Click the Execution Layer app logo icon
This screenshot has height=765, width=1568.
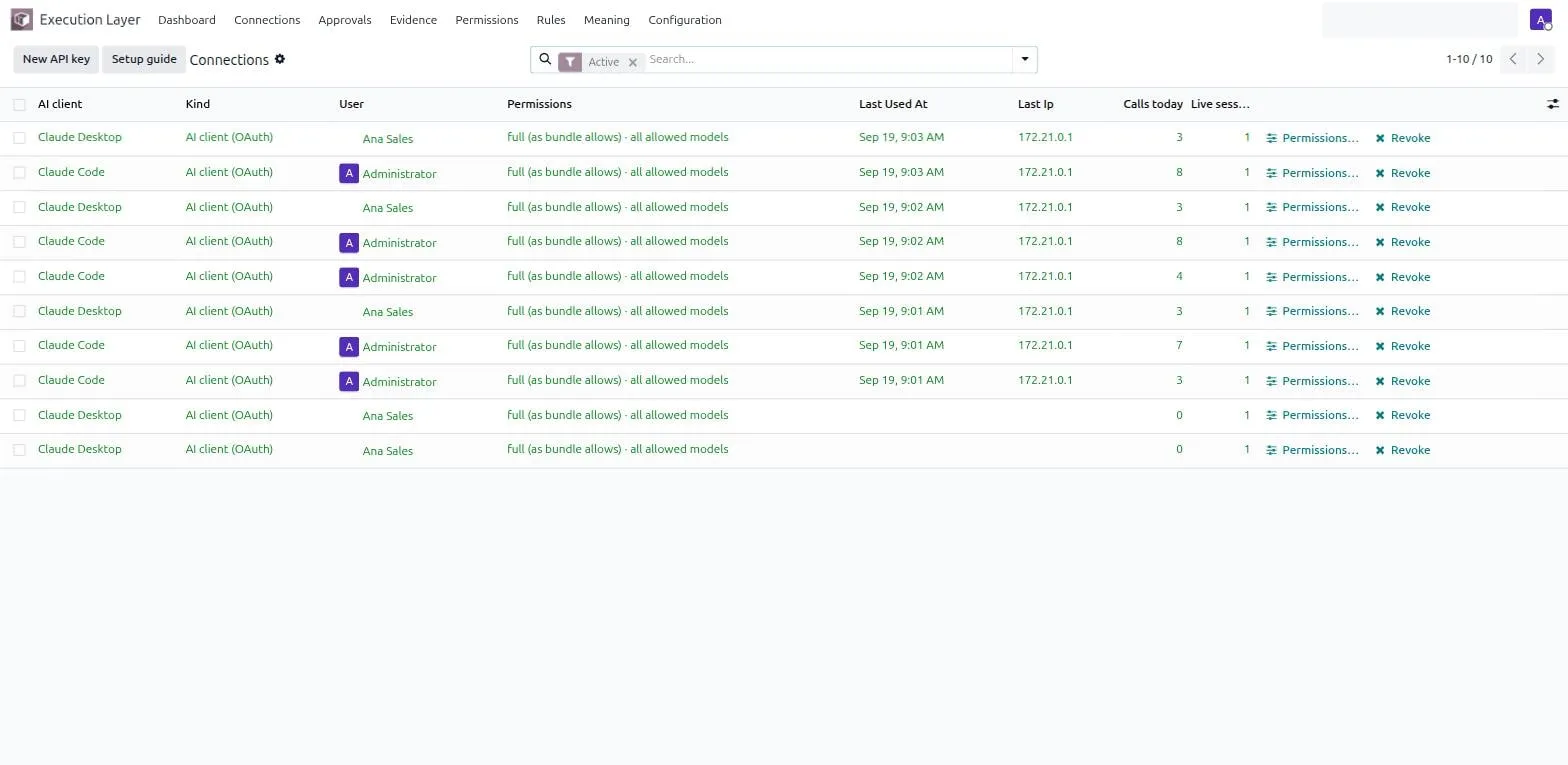point(21,20)
